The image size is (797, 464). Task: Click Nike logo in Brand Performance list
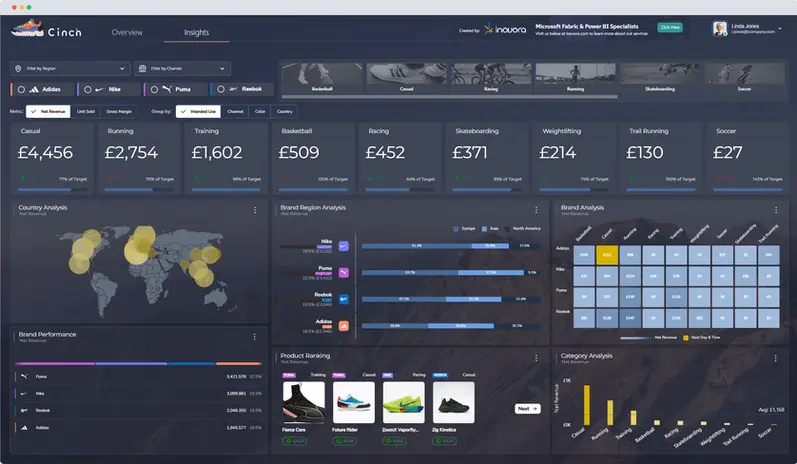click(x=24, y=393)
